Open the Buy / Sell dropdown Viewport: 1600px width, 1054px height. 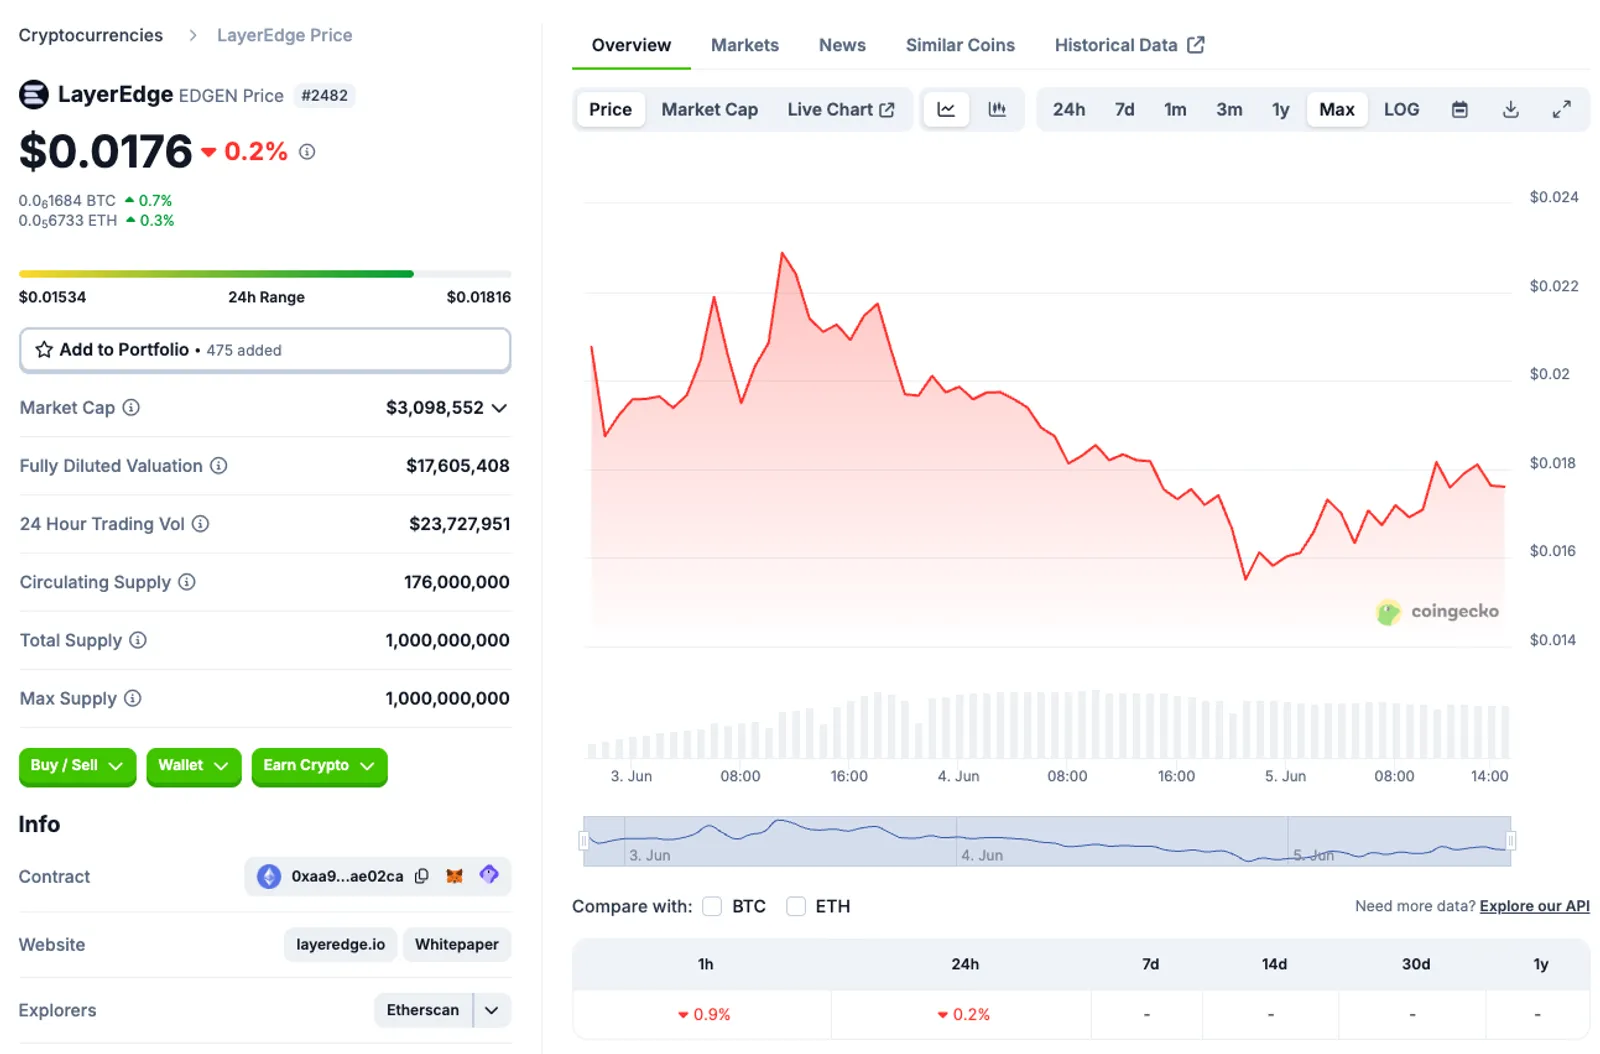[x=77, y=766]
